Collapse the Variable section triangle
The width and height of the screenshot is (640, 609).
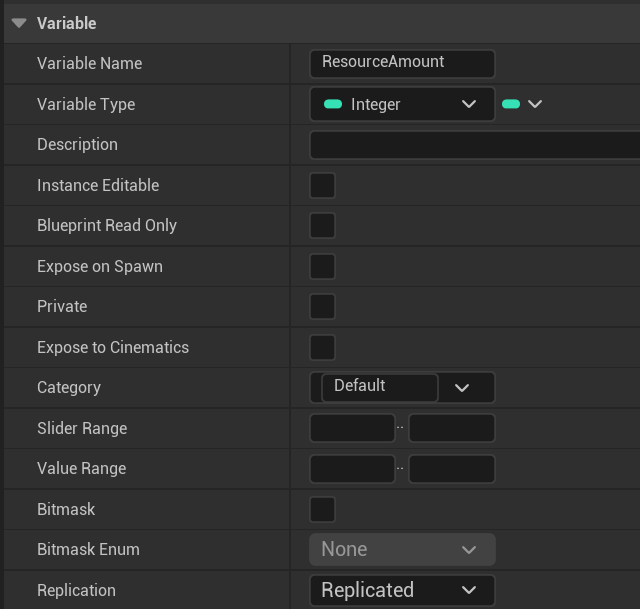point(19,23)
